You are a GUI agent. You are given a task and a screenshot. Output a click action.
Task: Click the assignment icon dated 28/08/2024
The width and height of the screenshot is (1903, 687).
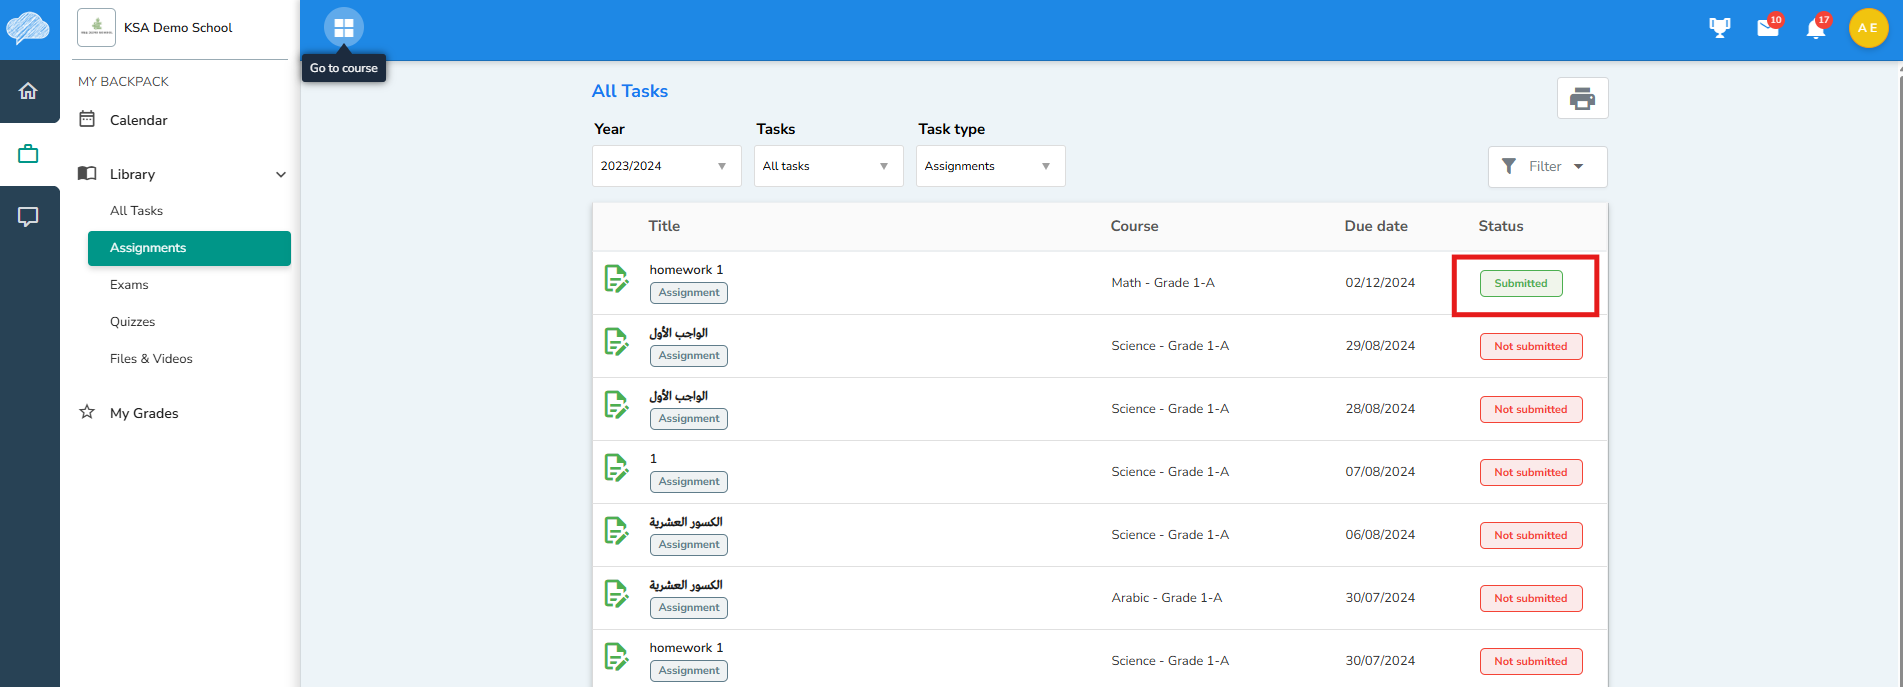coord(616,405)
